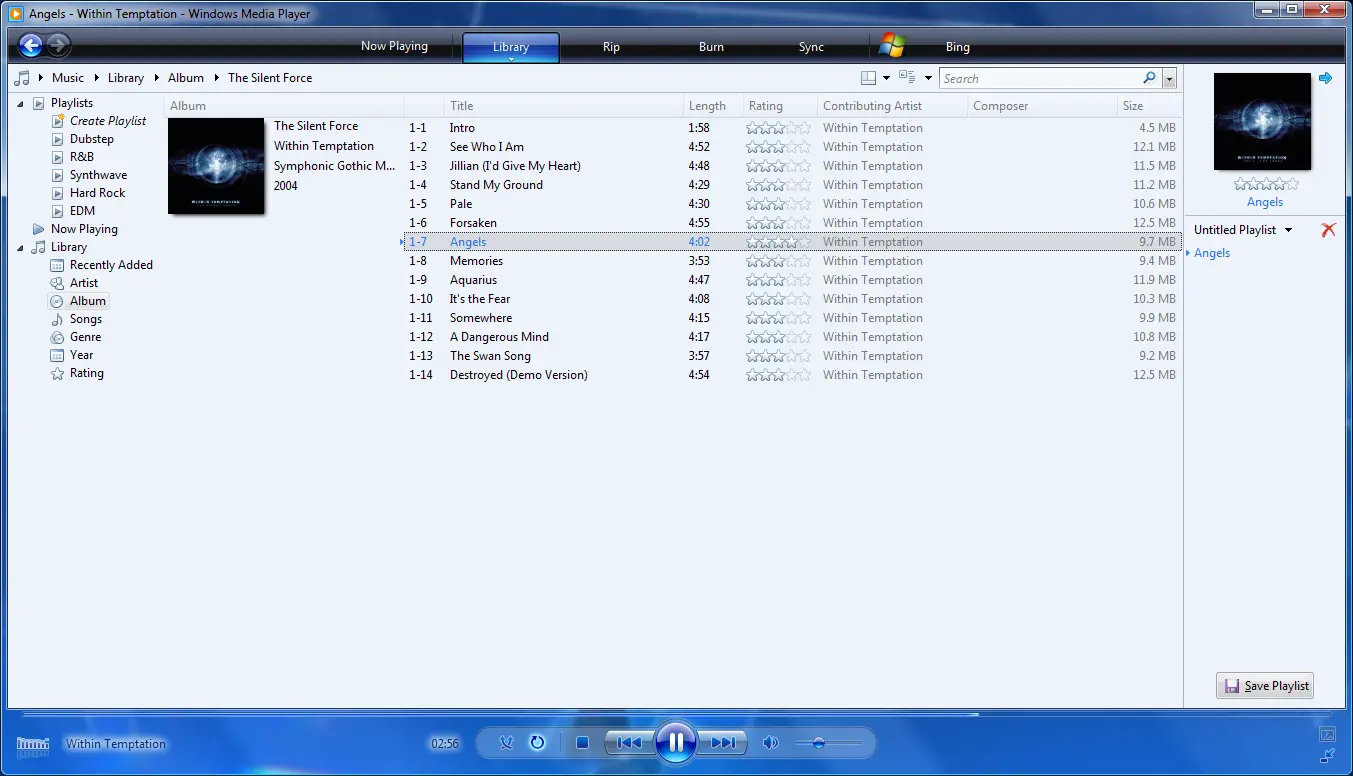
Task: Click the playback seek bar
Action: [x=676, y=714]
